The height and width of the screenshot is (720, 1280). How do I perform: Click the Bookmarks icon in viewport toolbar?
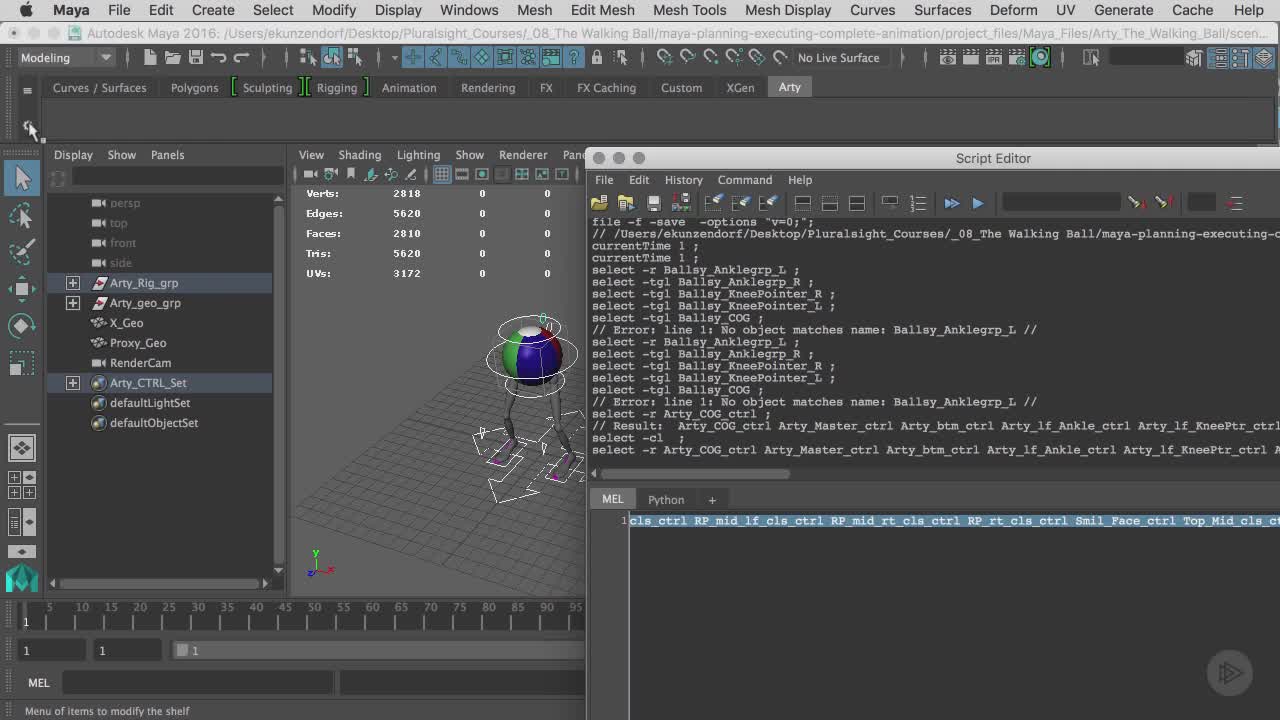click(353, 174)
